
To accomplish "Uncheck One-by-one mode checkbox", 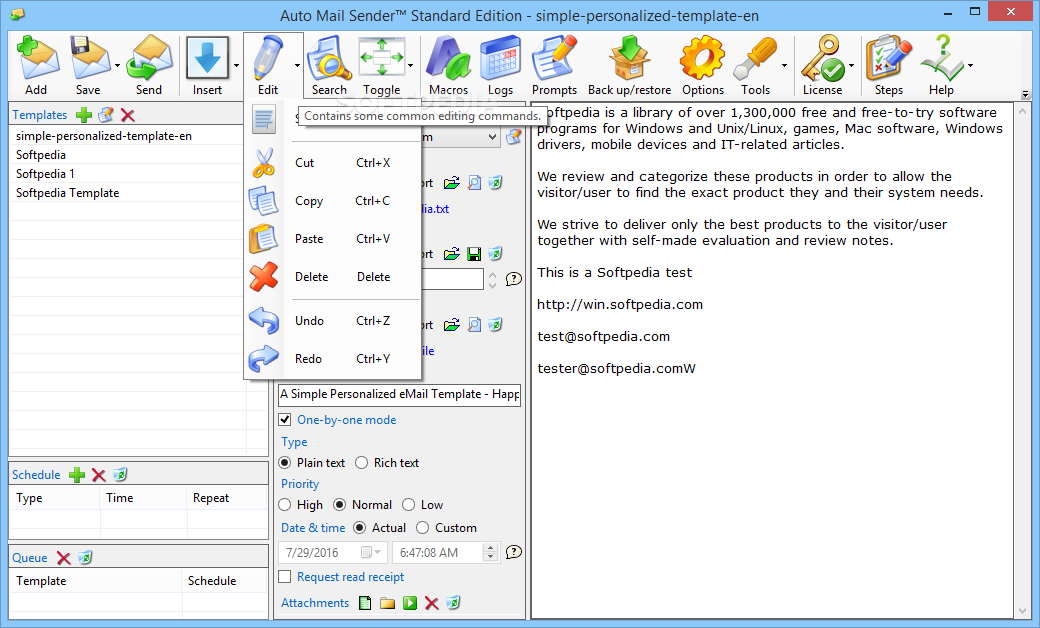I will point(285,420).
